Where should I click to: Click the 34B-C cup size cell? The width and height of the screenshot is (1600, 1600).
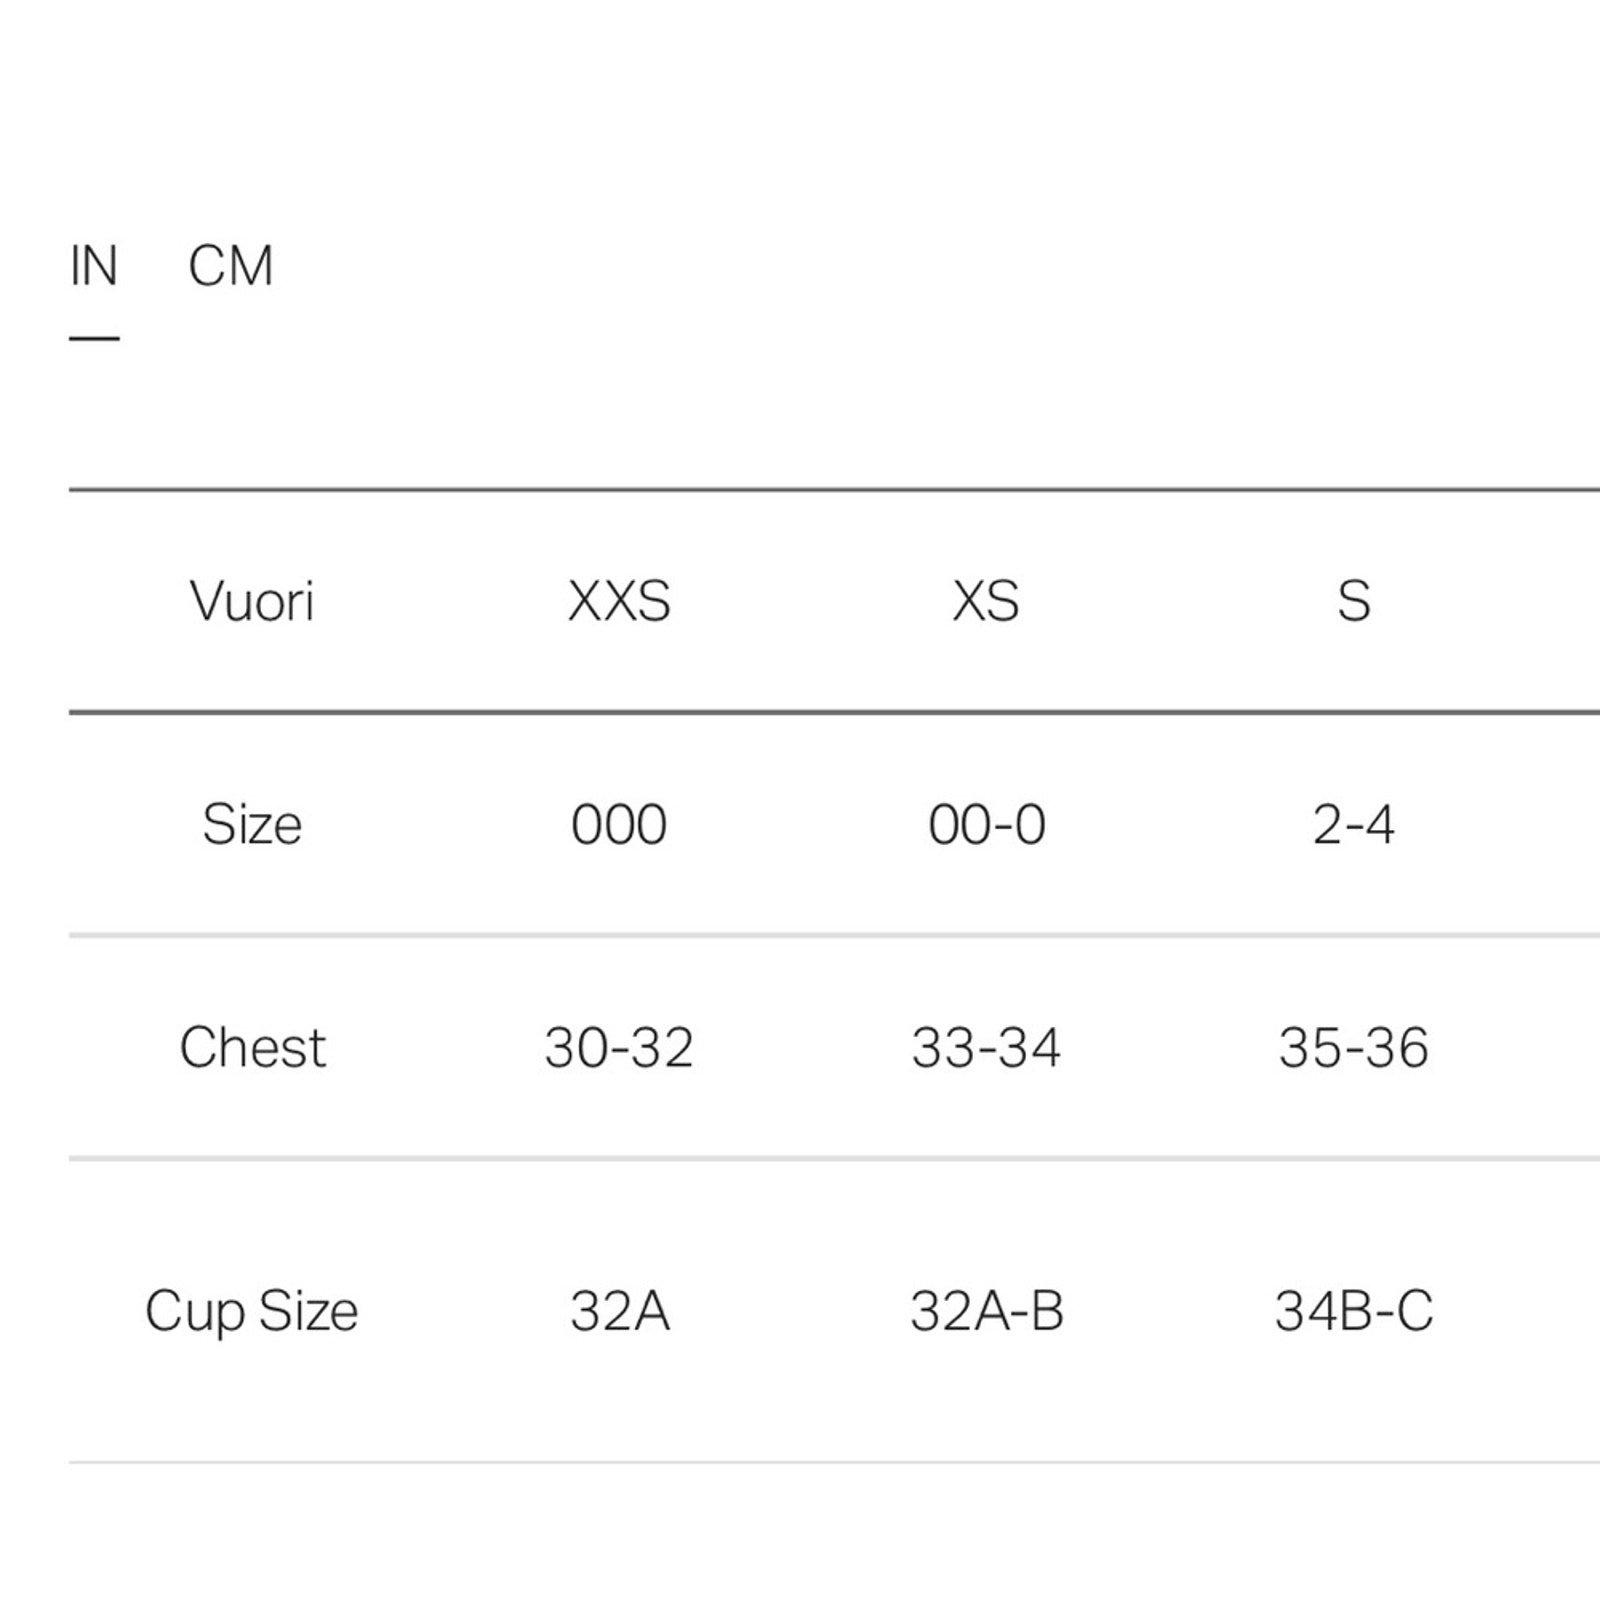coord(1354,1311)
